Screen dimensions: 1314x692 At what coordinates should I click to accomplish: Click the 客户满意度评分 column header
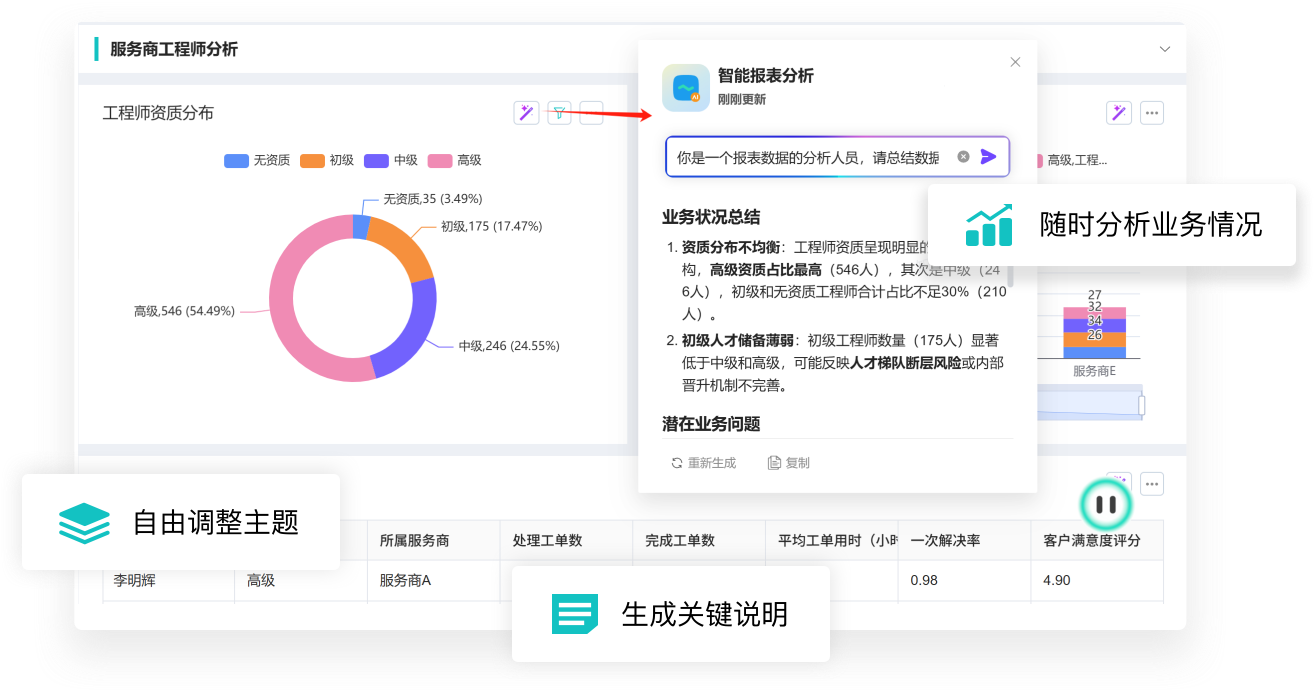1090,540
